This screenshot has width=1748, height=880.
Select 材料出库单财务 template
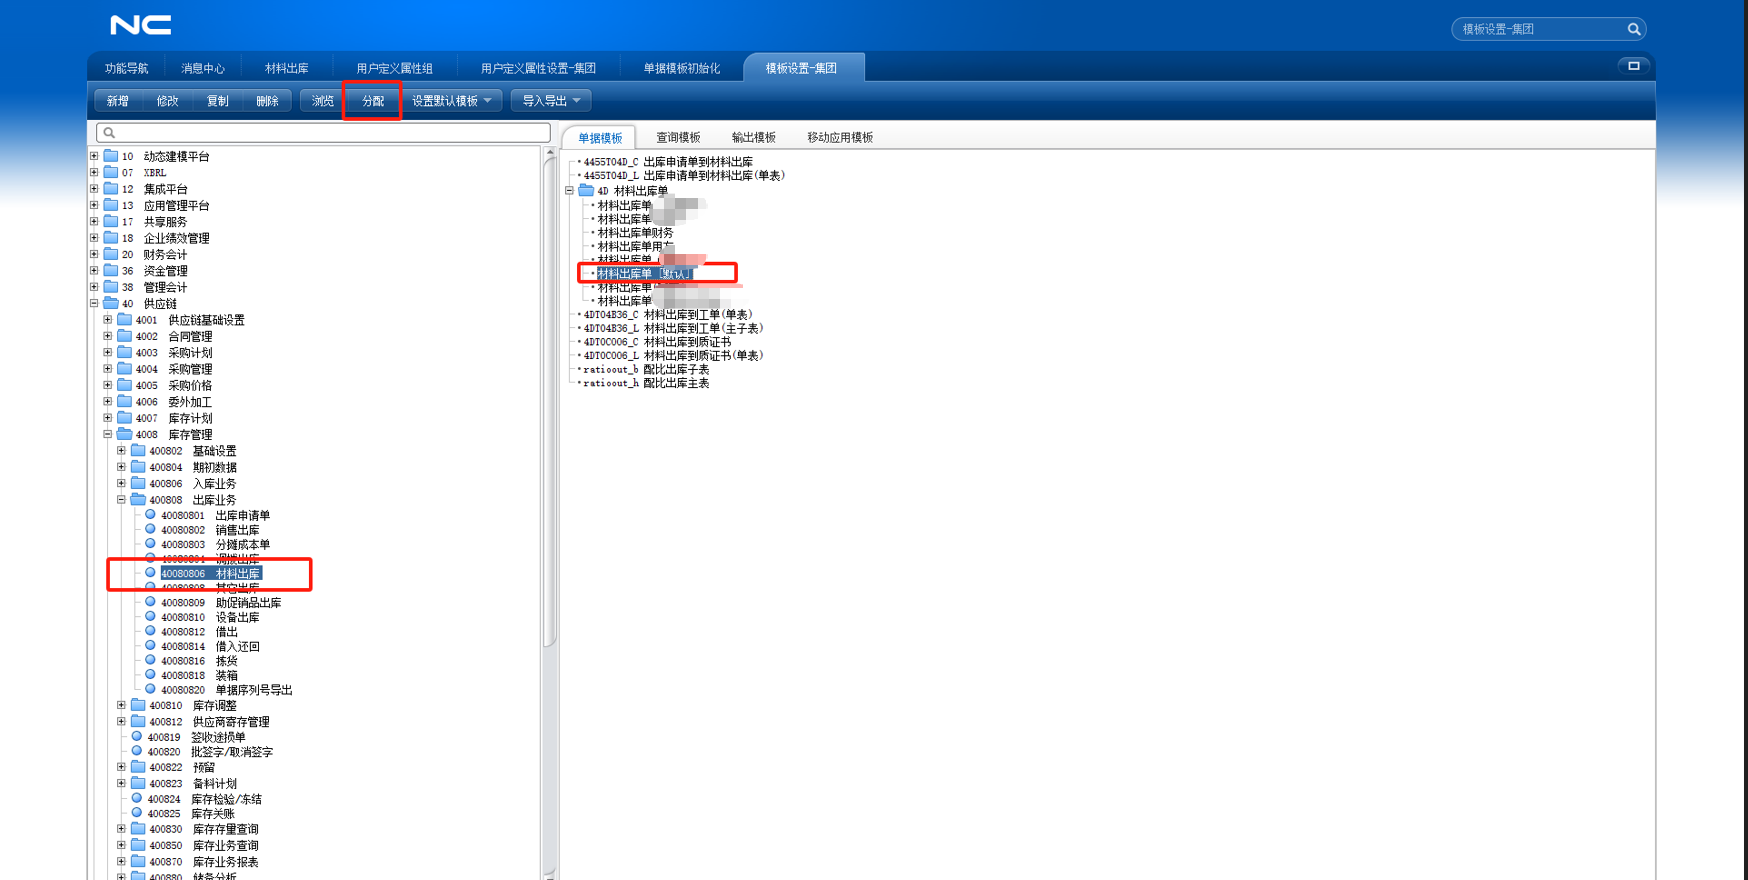[x=636, y=233]
